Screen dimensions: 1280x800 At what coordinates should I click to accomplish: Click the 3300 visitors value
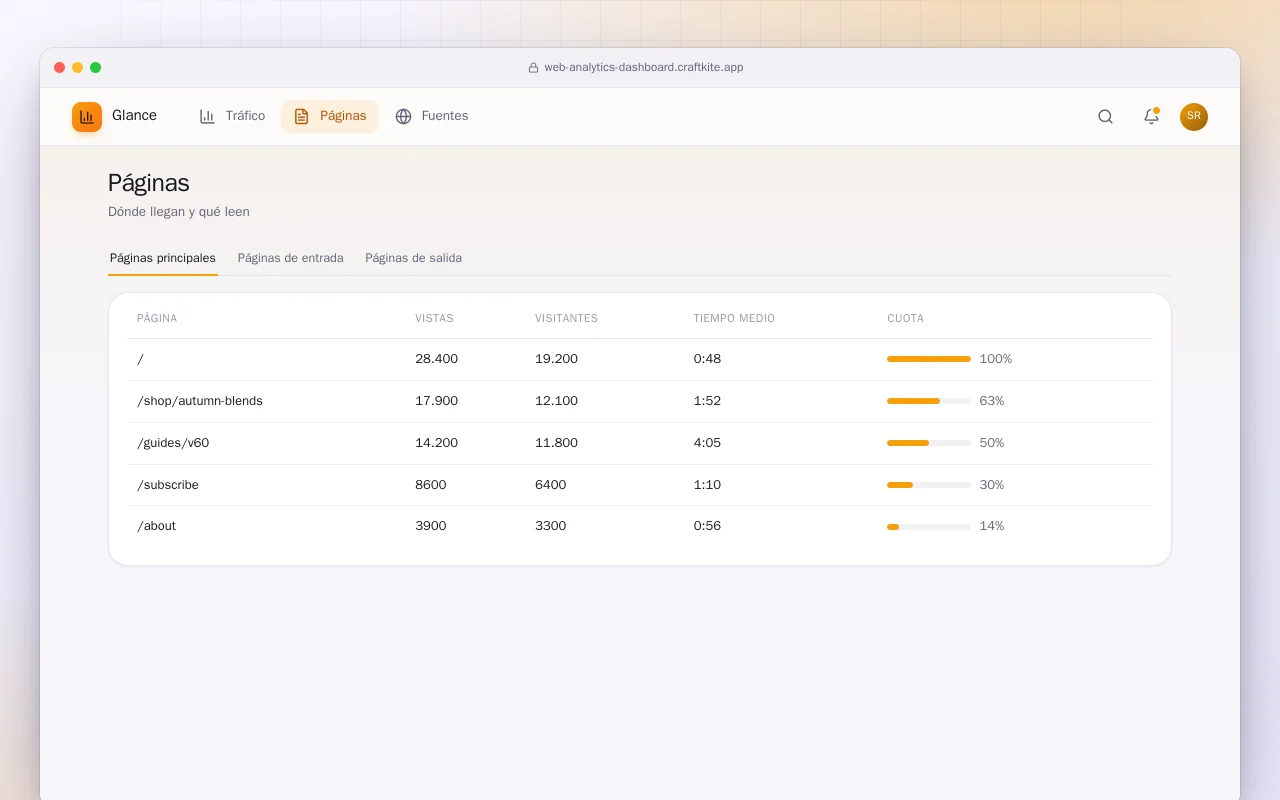551,526
